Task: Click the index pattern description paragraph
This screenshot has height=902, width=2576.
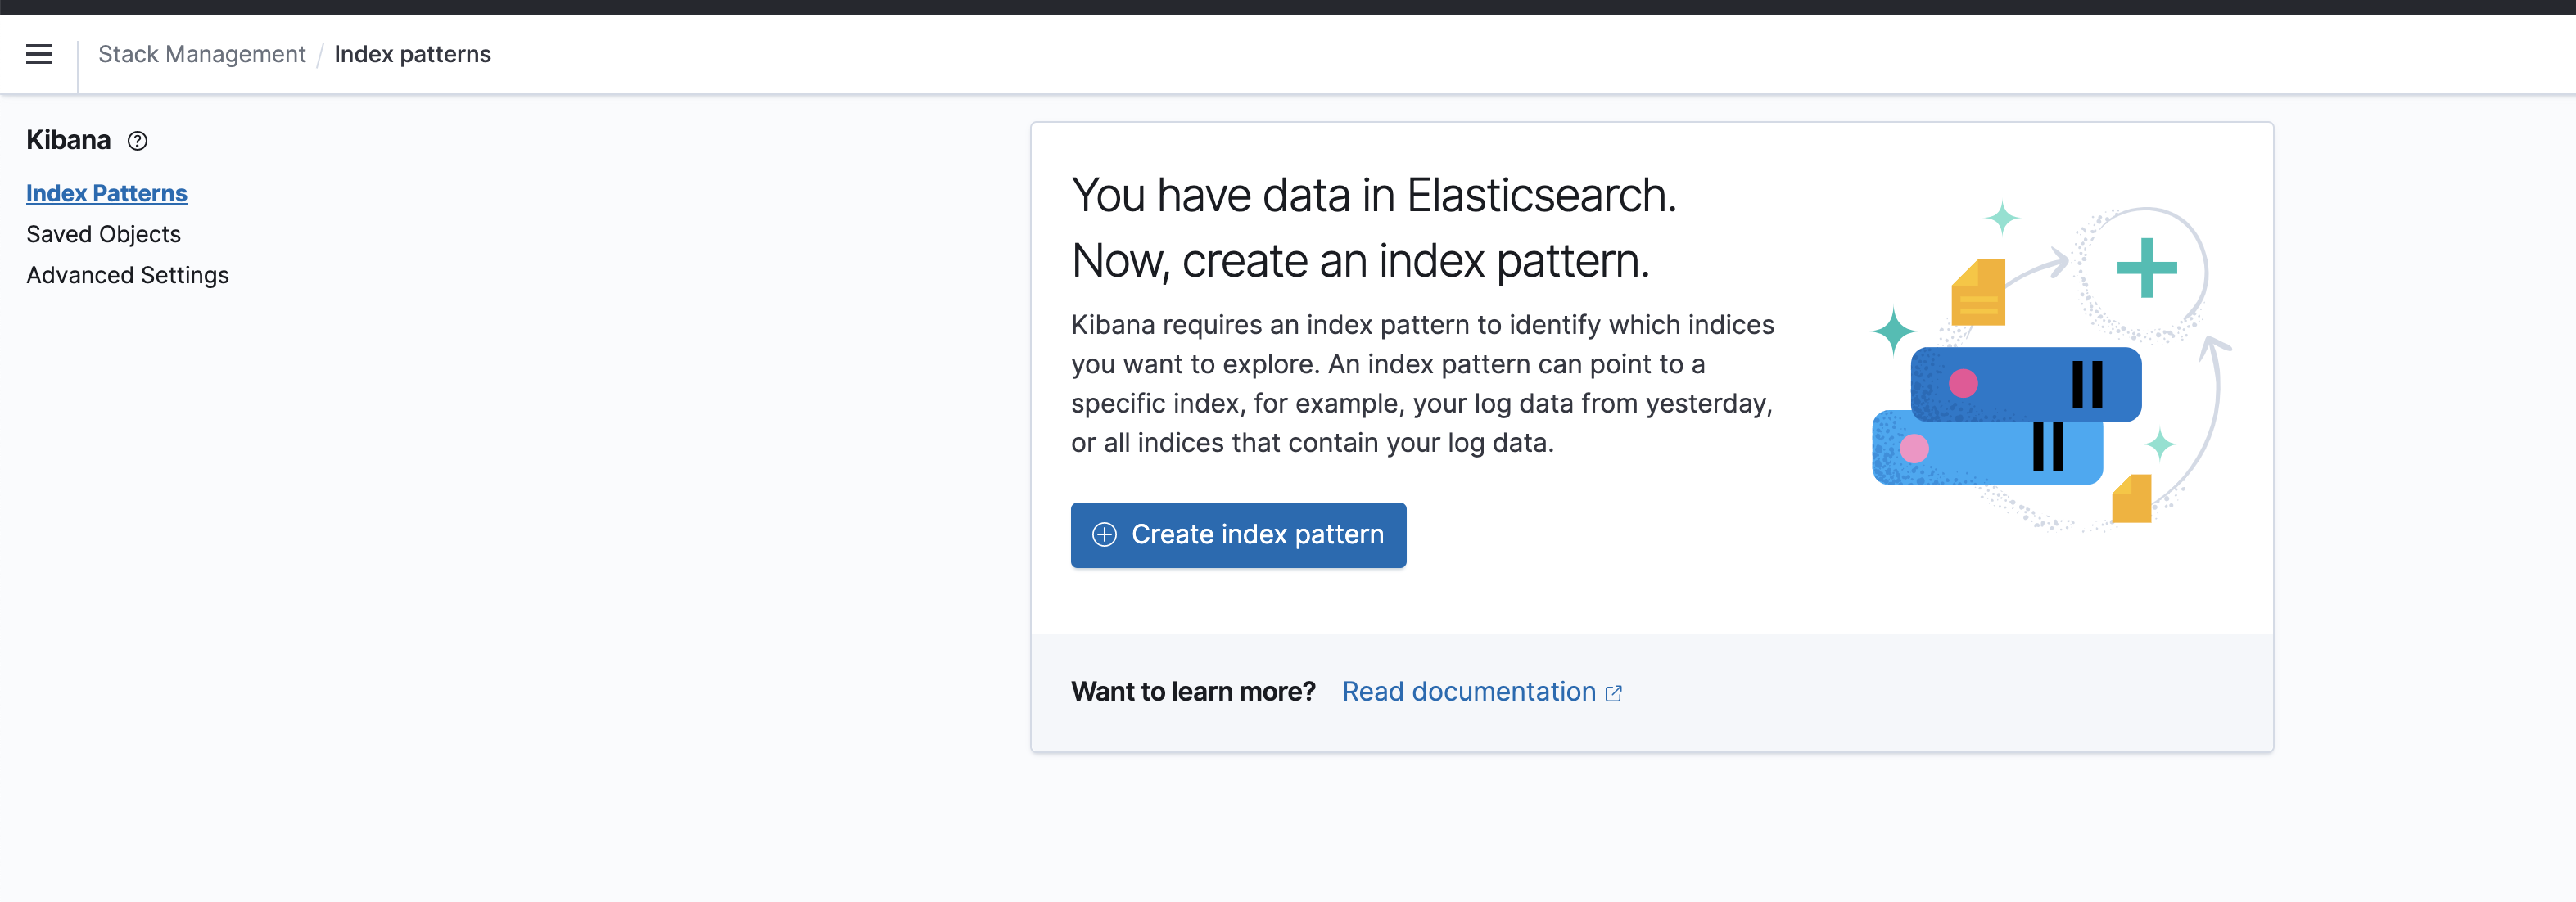Action: 1422,384
